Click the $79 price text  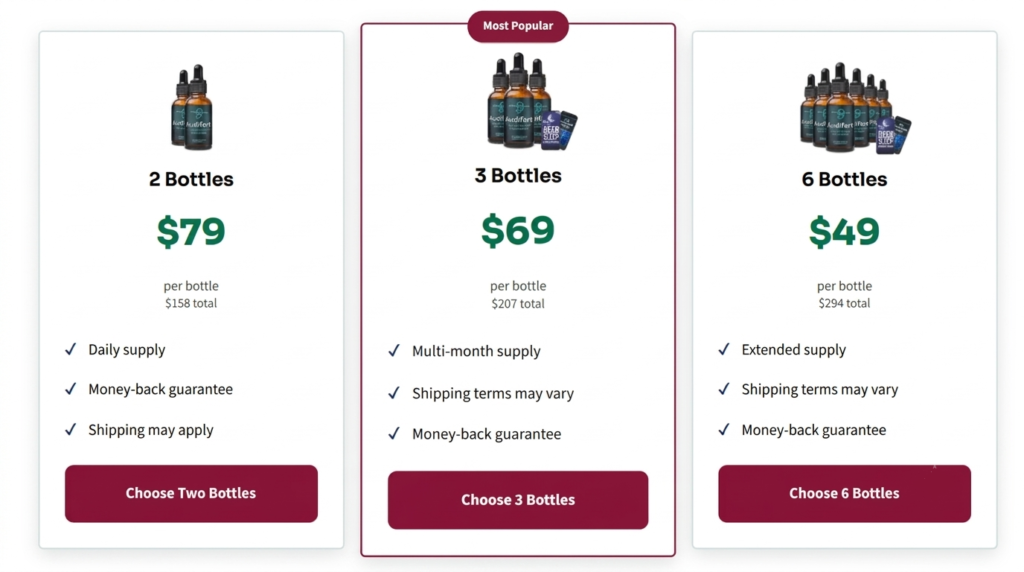tap(191, 231)
